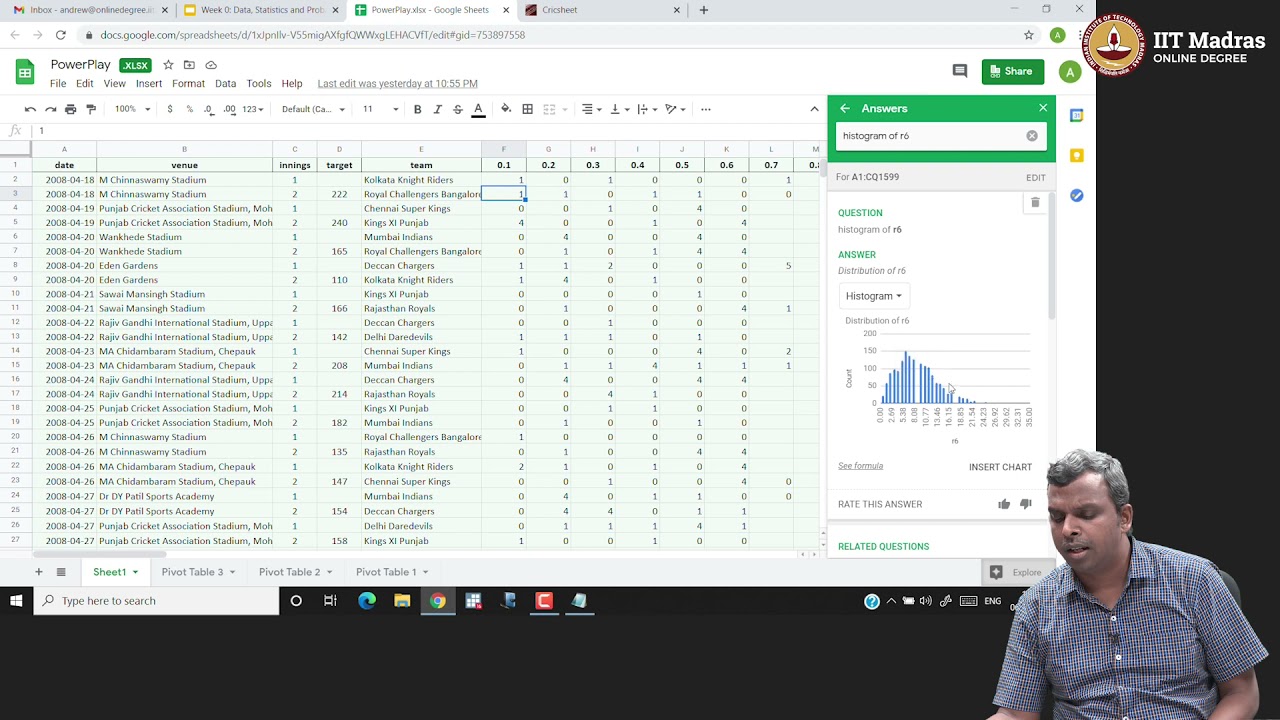Switch to Pivot Table 3 sheet tab
This screenshot has width=1280, height=720.
tap(198, 572)
